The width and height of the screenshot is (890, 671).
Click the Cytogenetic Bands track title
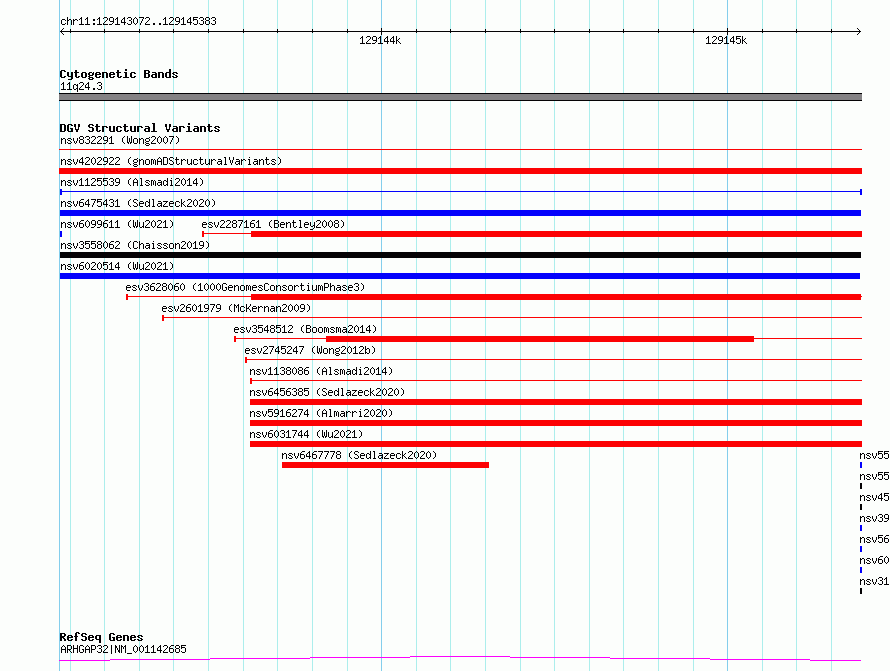tap(119, 74)
